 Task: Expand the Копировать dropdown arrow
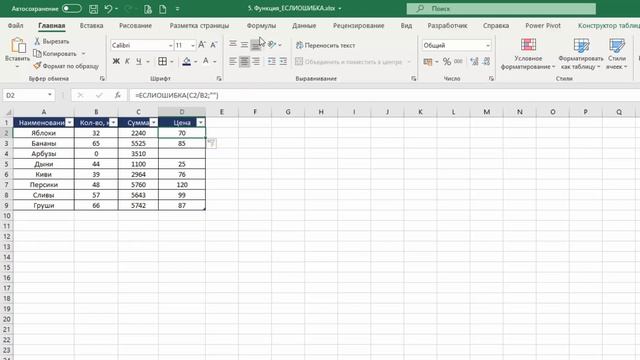[83, 53]
